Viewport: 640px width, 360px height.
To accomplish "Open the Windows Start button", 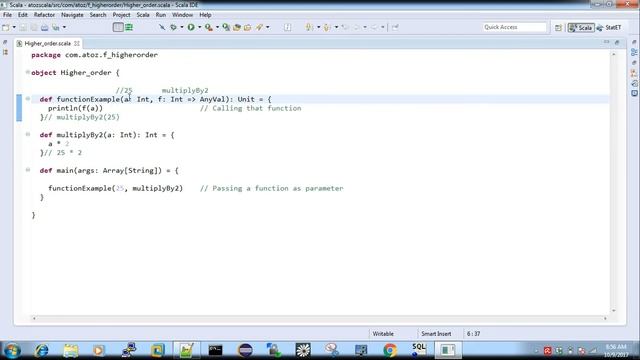I will pyautogui.click(x=12, y=350).
